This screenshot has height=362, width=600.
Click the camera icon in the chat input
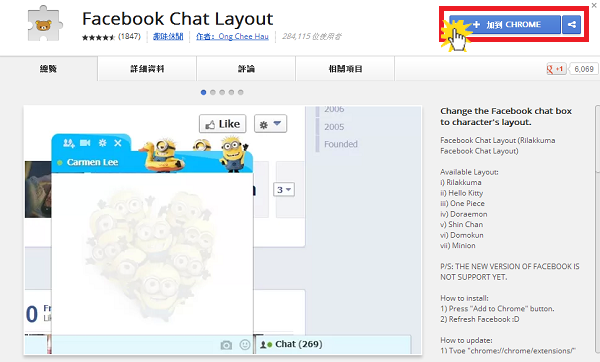[226, 345]
